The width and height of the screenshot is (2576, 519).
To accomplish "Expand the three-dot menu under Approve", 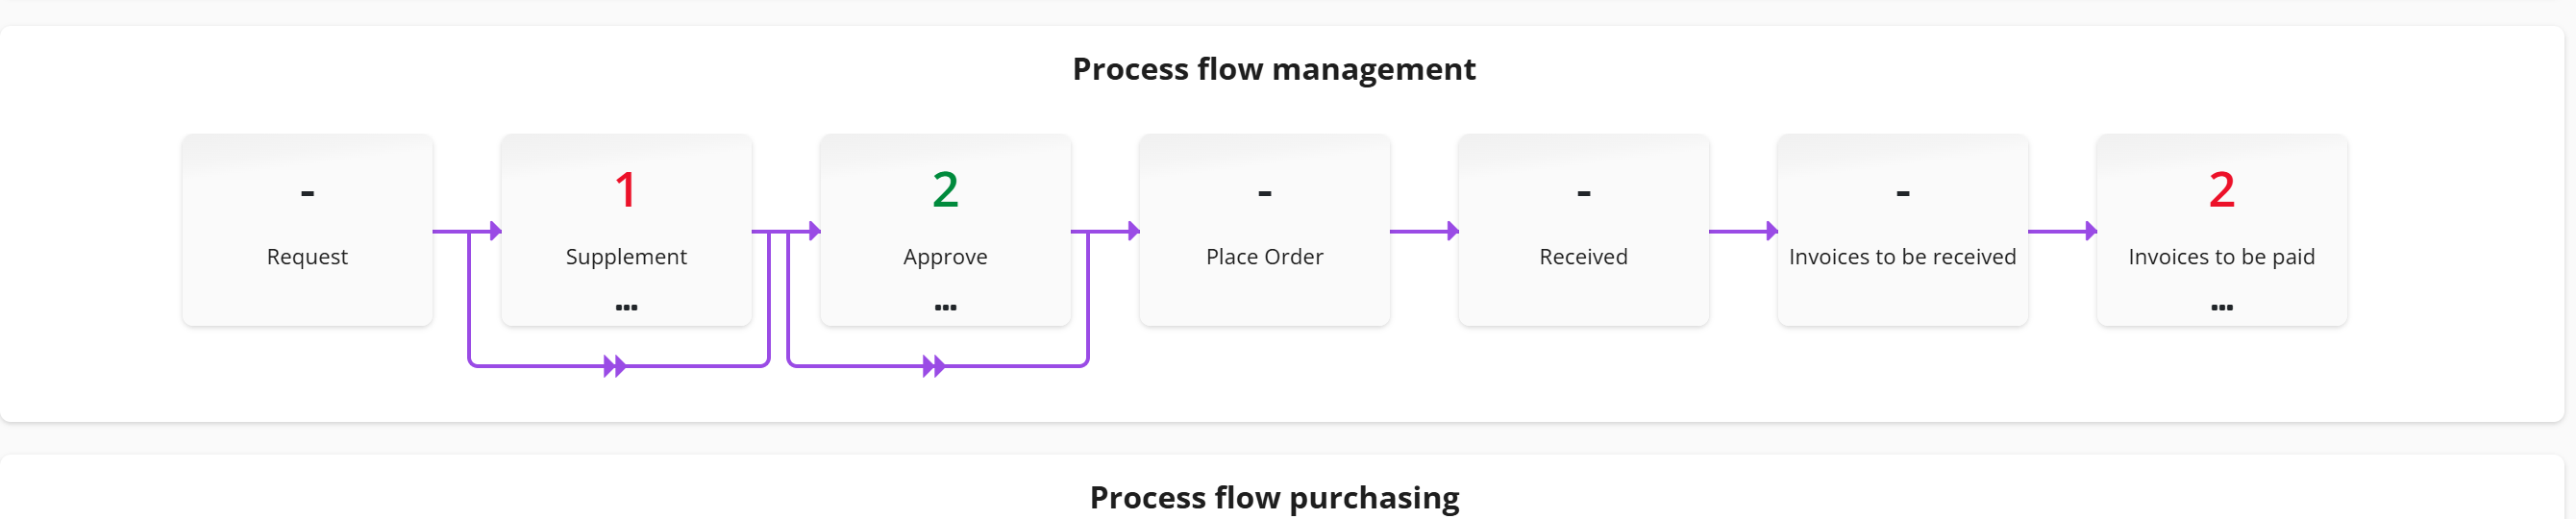I will [945, 307].
